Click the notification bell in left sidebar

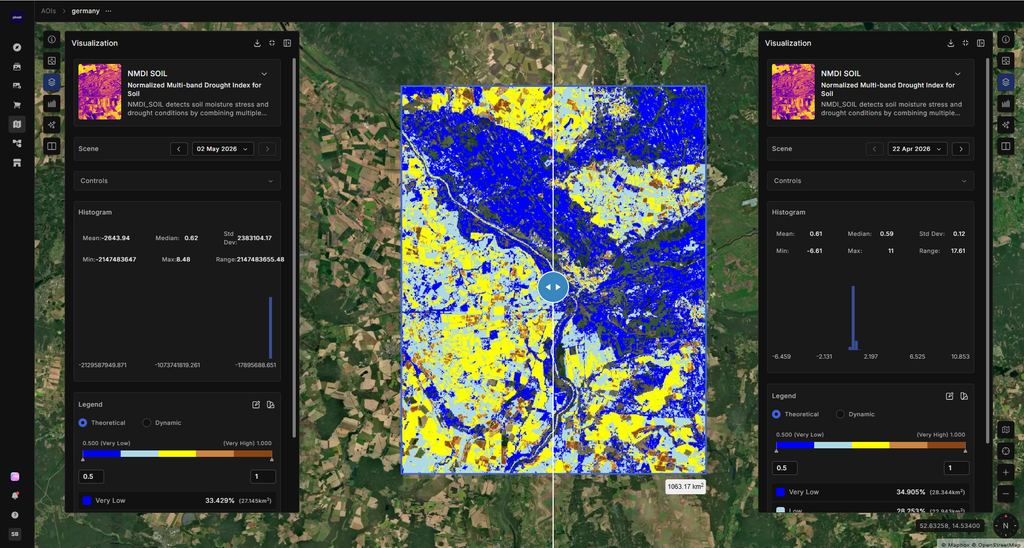coord(15,496)
